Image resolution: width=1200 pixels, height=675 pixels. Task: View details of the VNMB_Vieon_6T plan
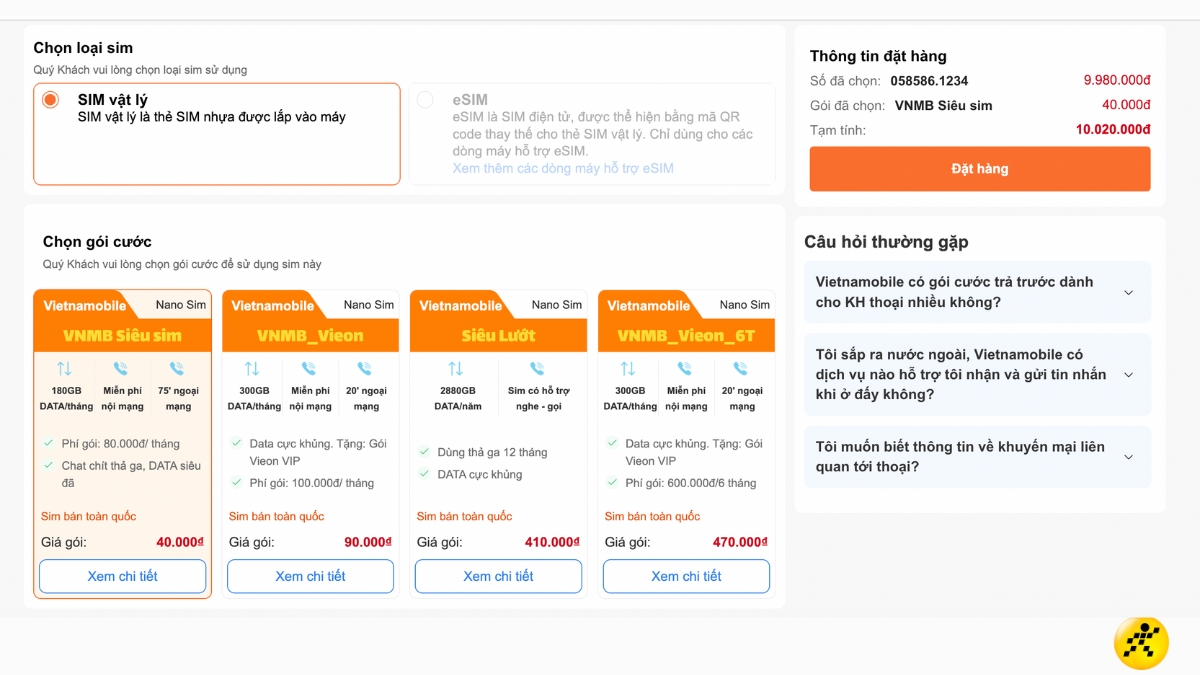686,576
